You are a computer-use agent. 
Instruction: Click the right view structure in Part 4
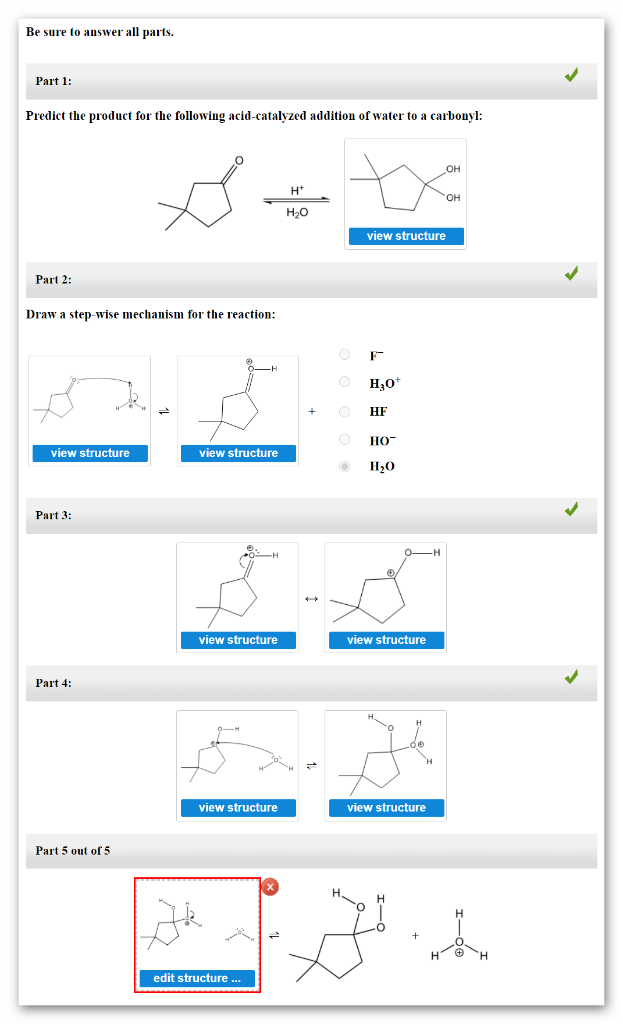(386, 807)
